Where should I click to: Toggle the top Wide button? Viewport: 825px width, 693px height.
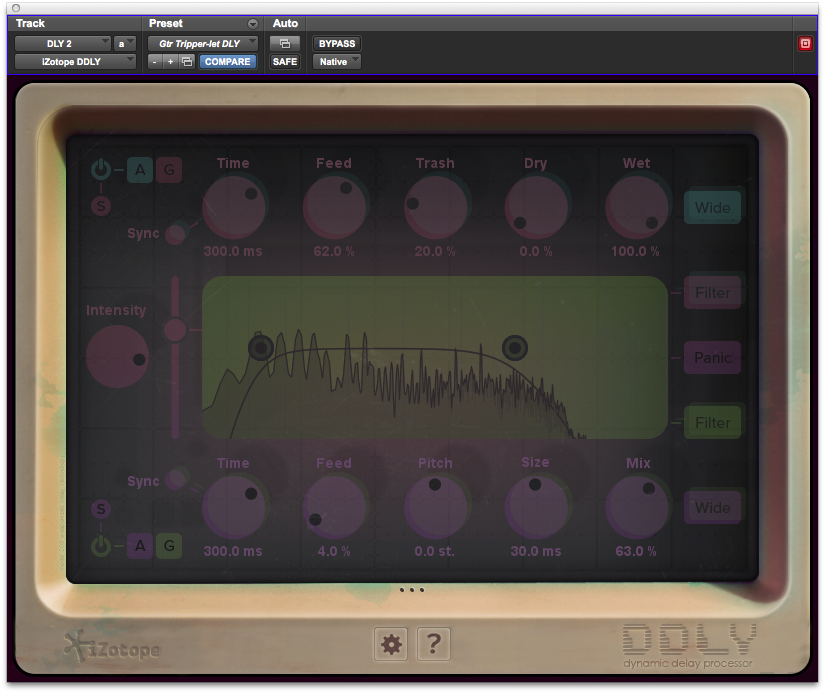pyautogui.click(x=712, y=208)
